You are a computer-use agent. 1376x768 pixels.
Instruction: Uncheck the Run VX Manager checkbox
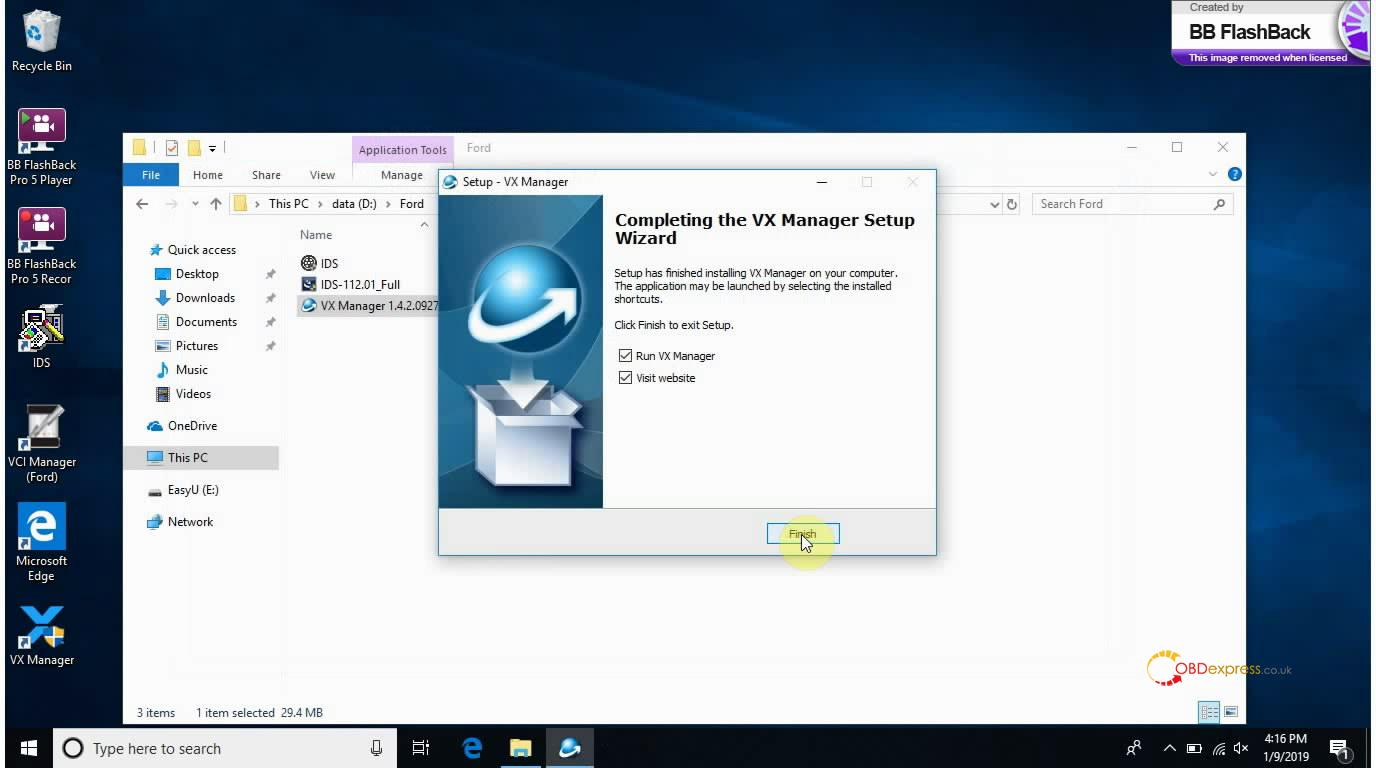point(626,356)
